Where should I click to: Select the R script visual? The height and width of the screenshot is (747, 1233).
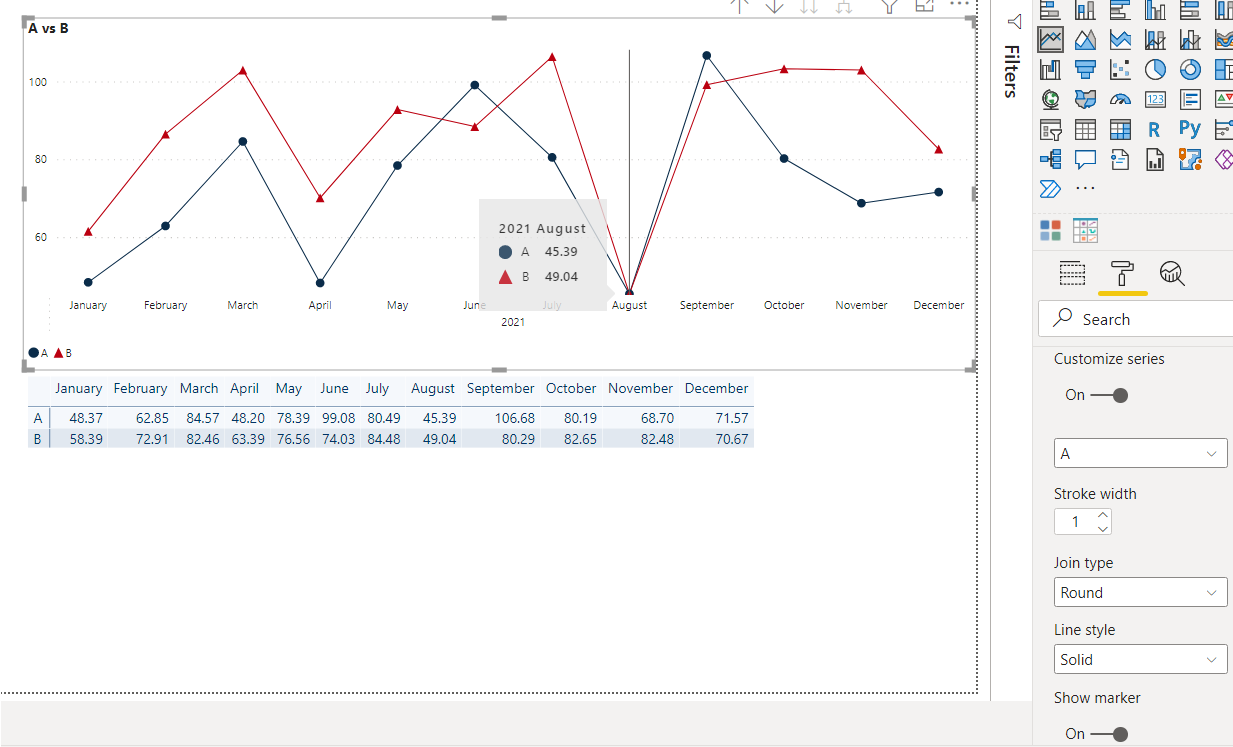[1155, 129]
